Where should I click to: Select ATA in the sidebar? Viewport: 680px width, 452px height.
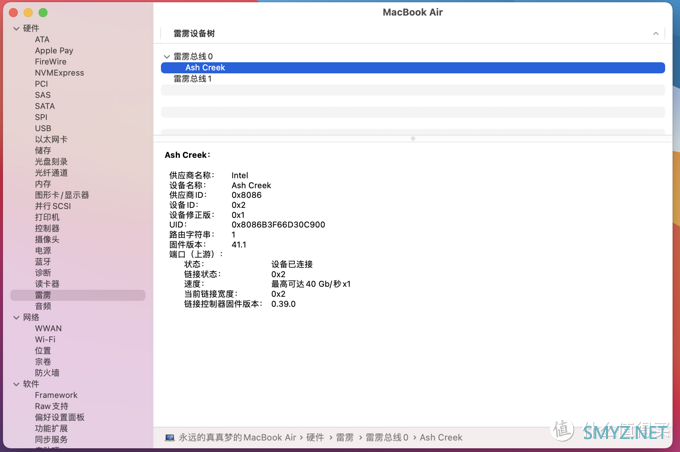42,39
